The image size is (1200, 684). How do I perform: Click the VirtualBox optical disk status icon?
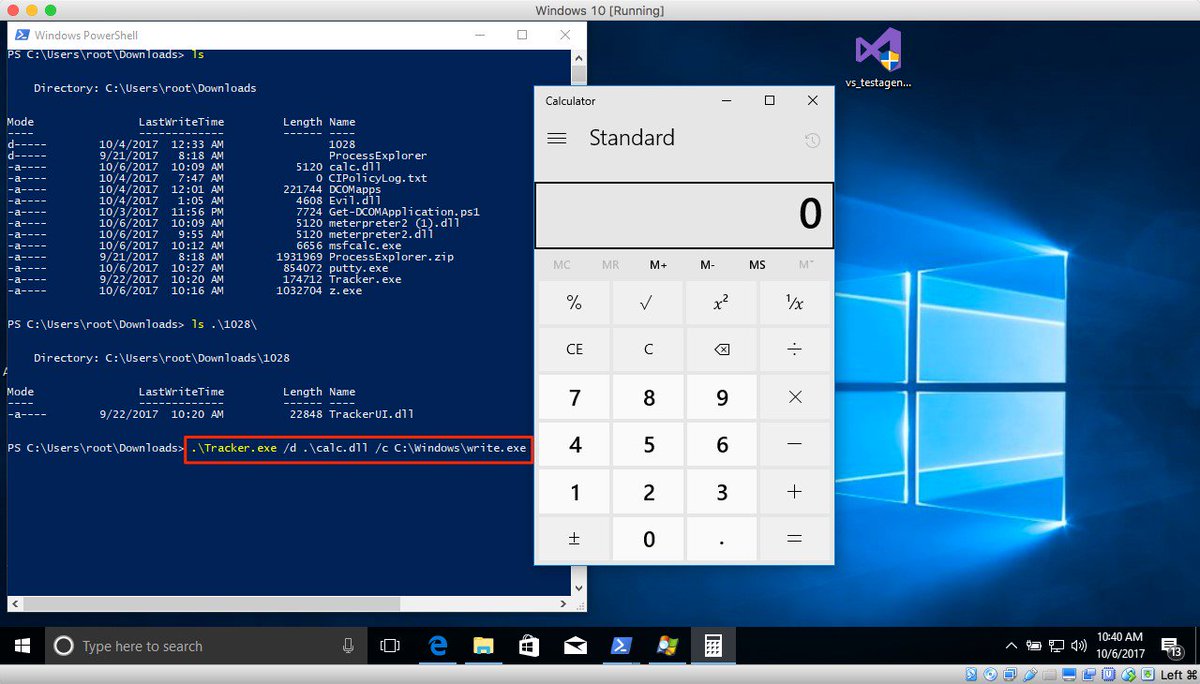[x=988, y=675]
